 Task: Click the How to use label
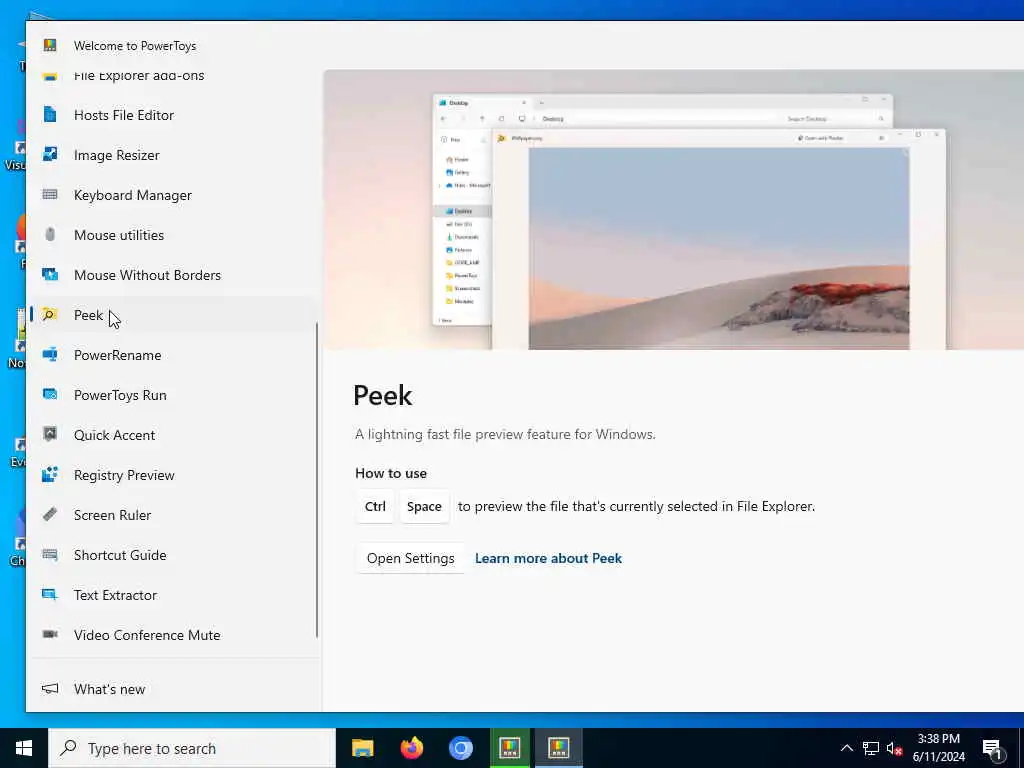click(391, 473)
